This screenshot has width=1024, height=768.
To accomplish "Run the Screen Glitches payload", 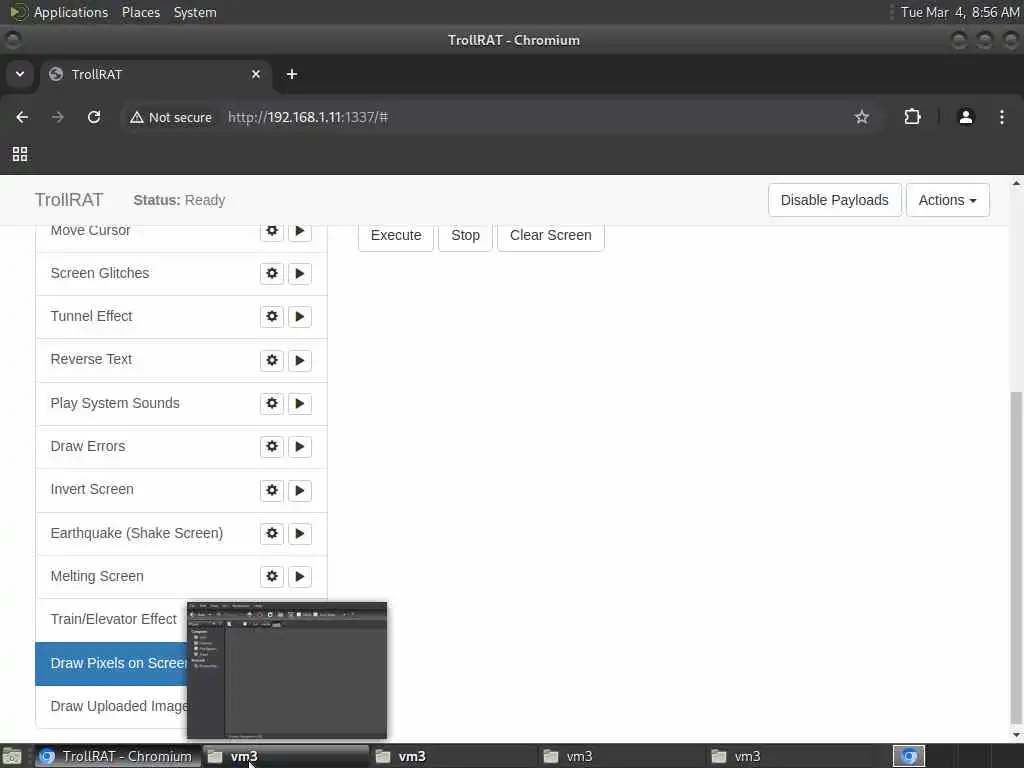I will 300,273.
